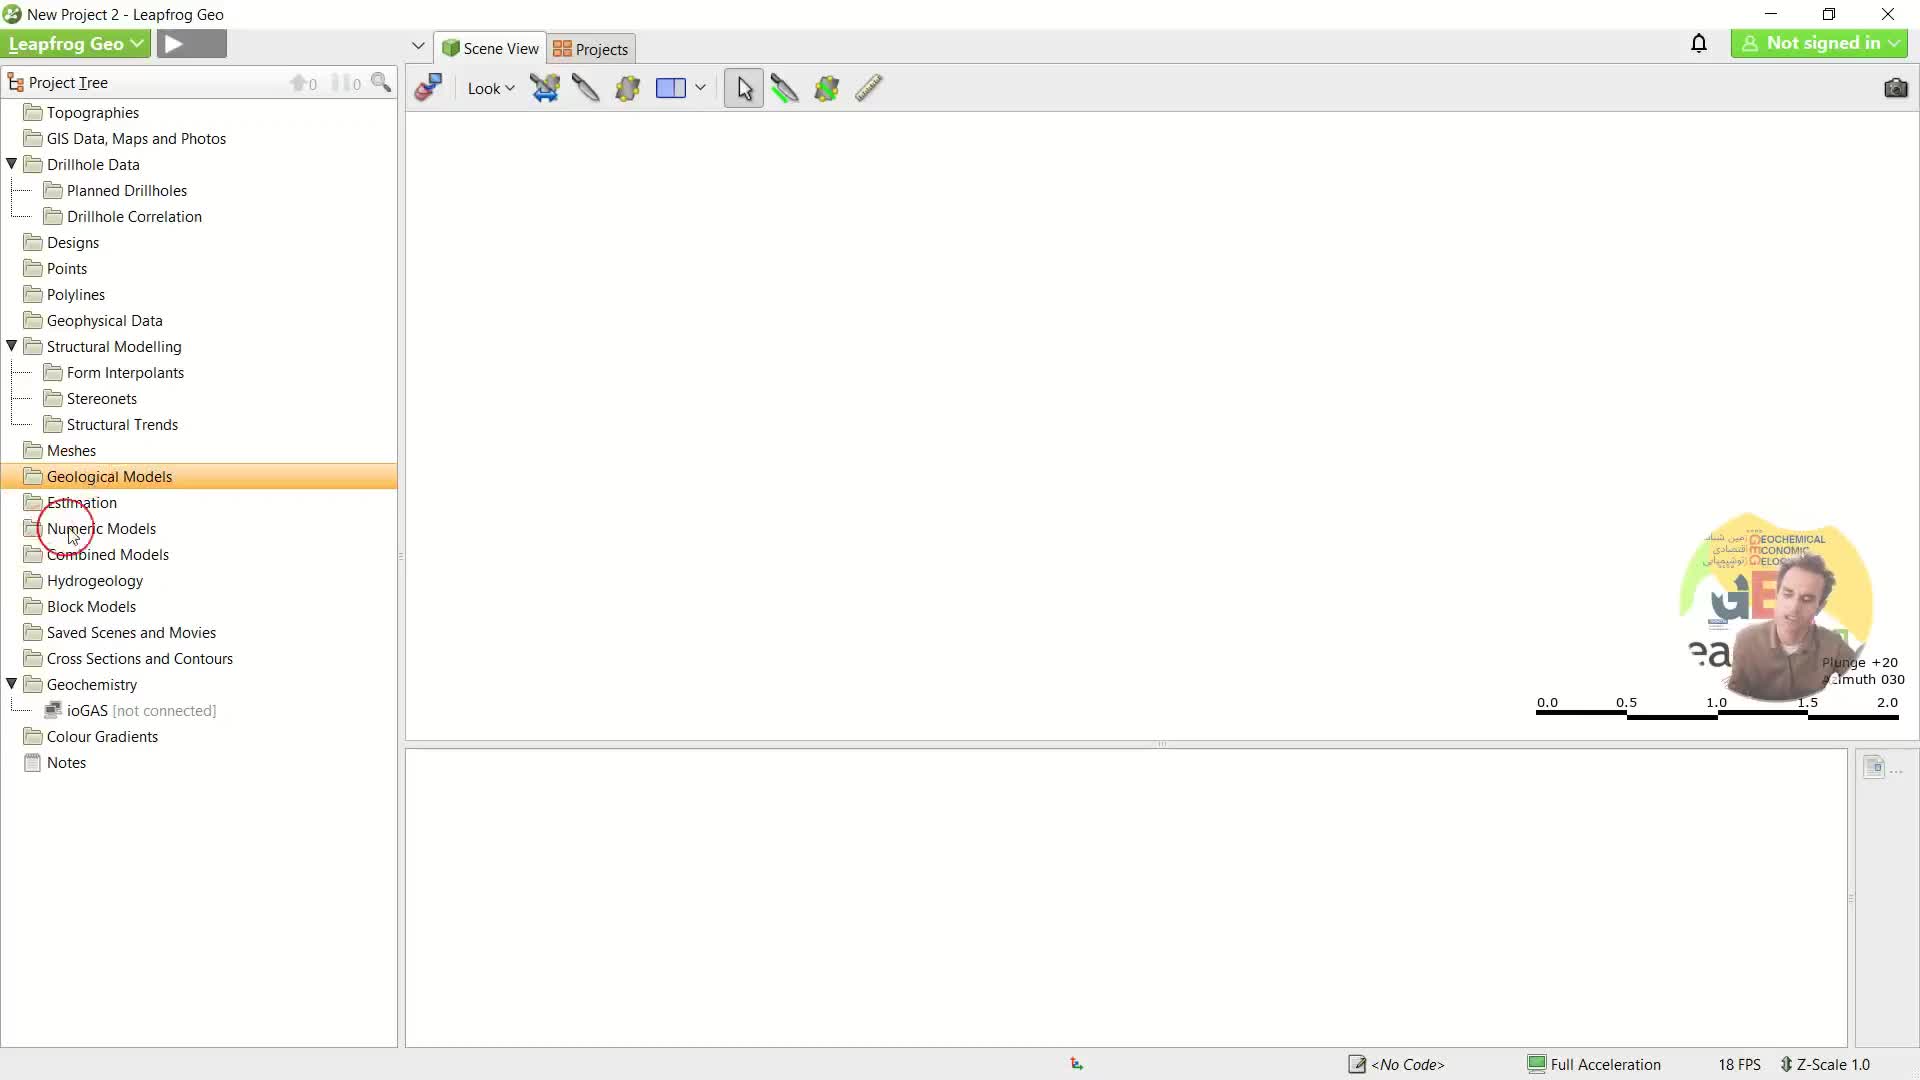Screen dimensions: 1920x1080
Task: Switch to the Projects tab
Action: 591,49
